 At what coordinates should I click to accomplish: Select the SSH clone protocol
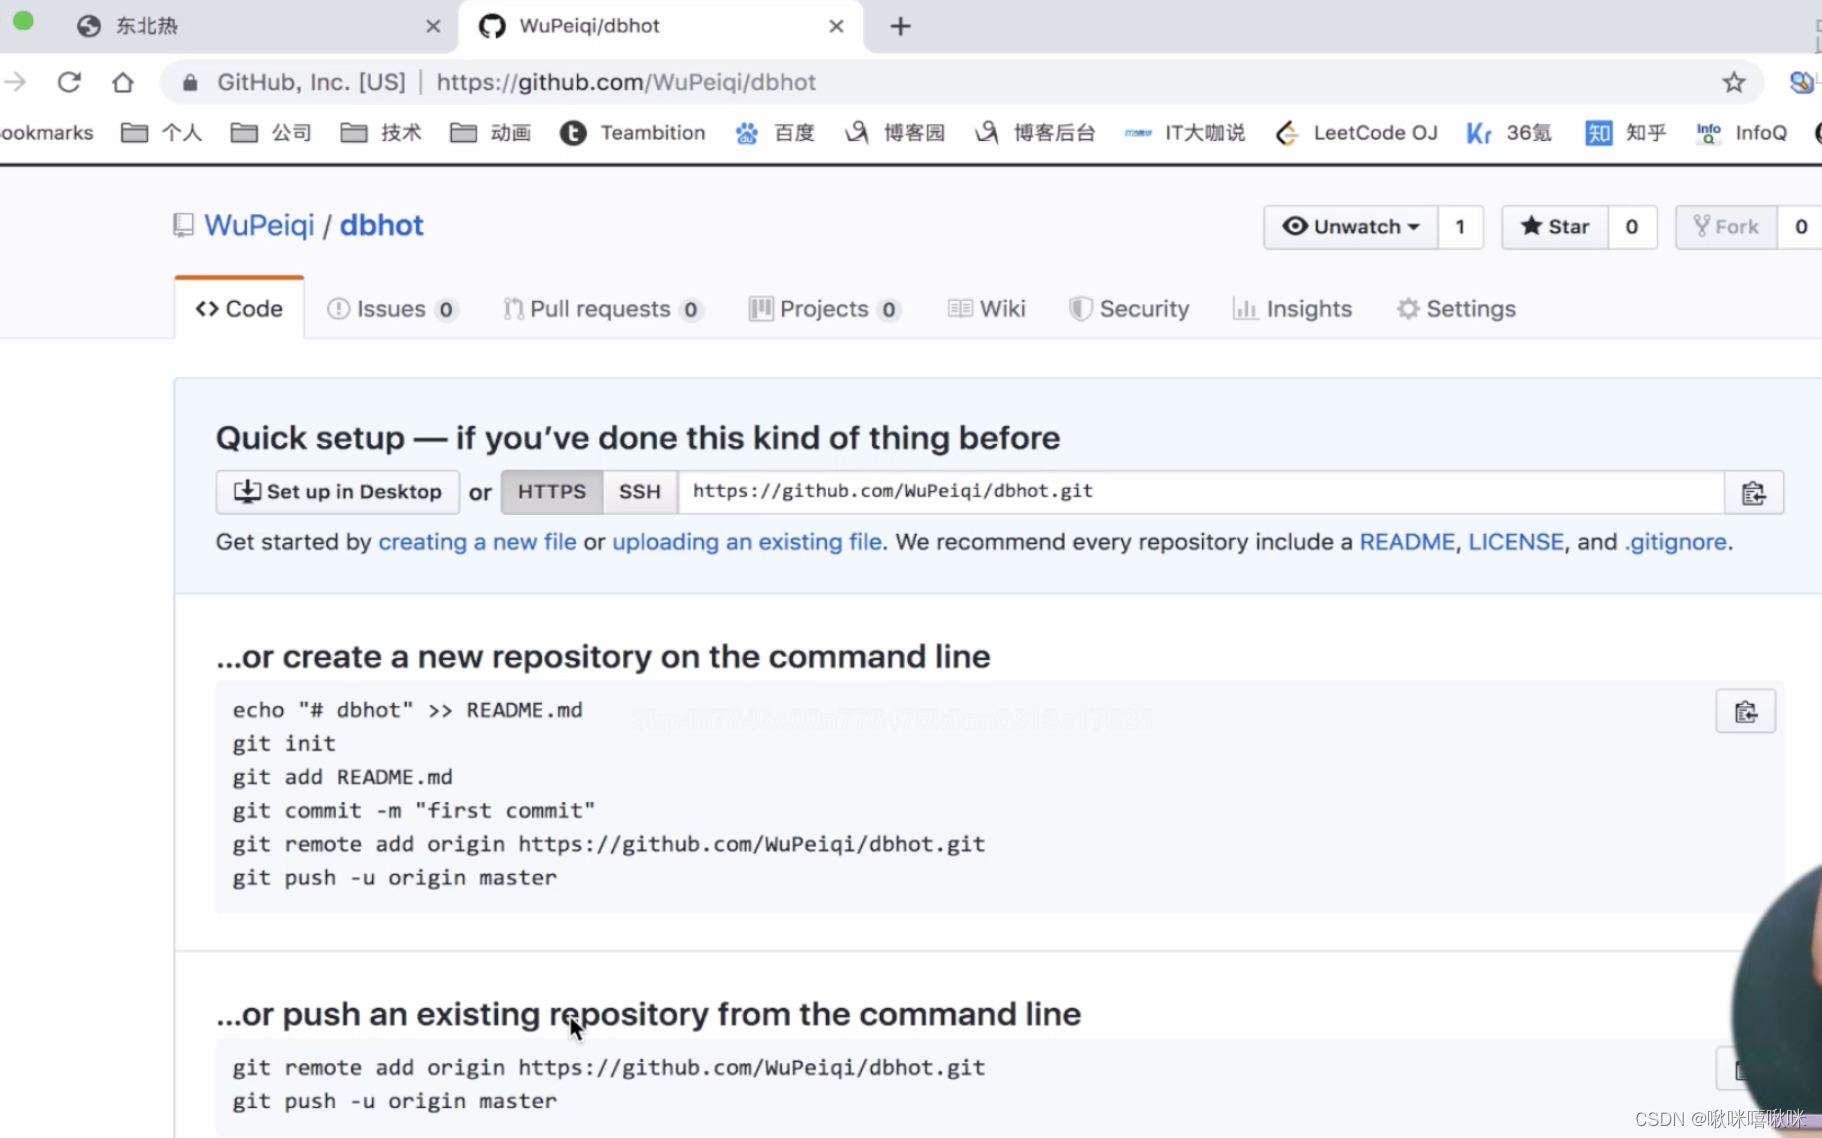640,492
